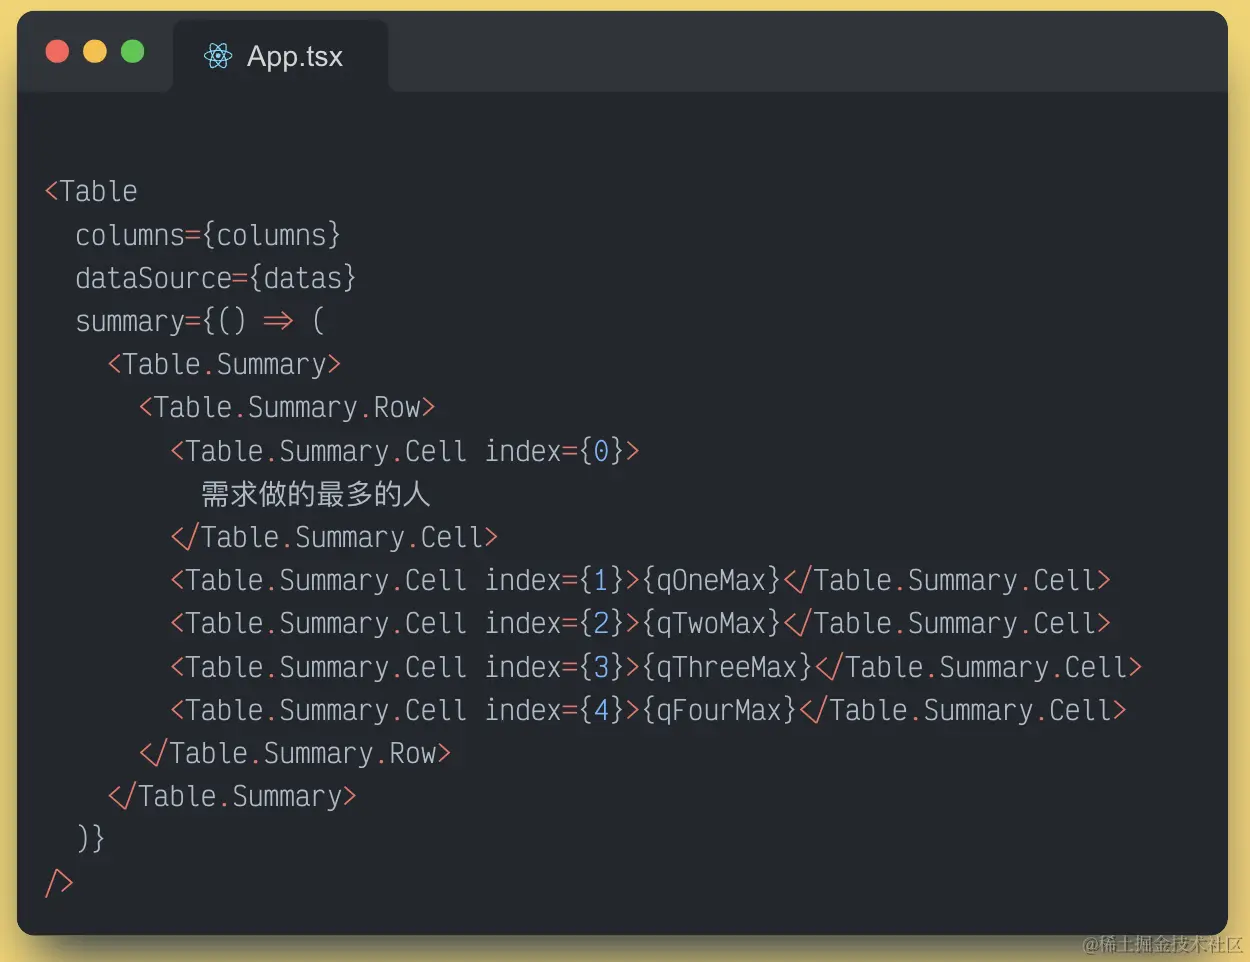Click the columns={columns} prop
The image size is (1250, 962).
(207, 235)
